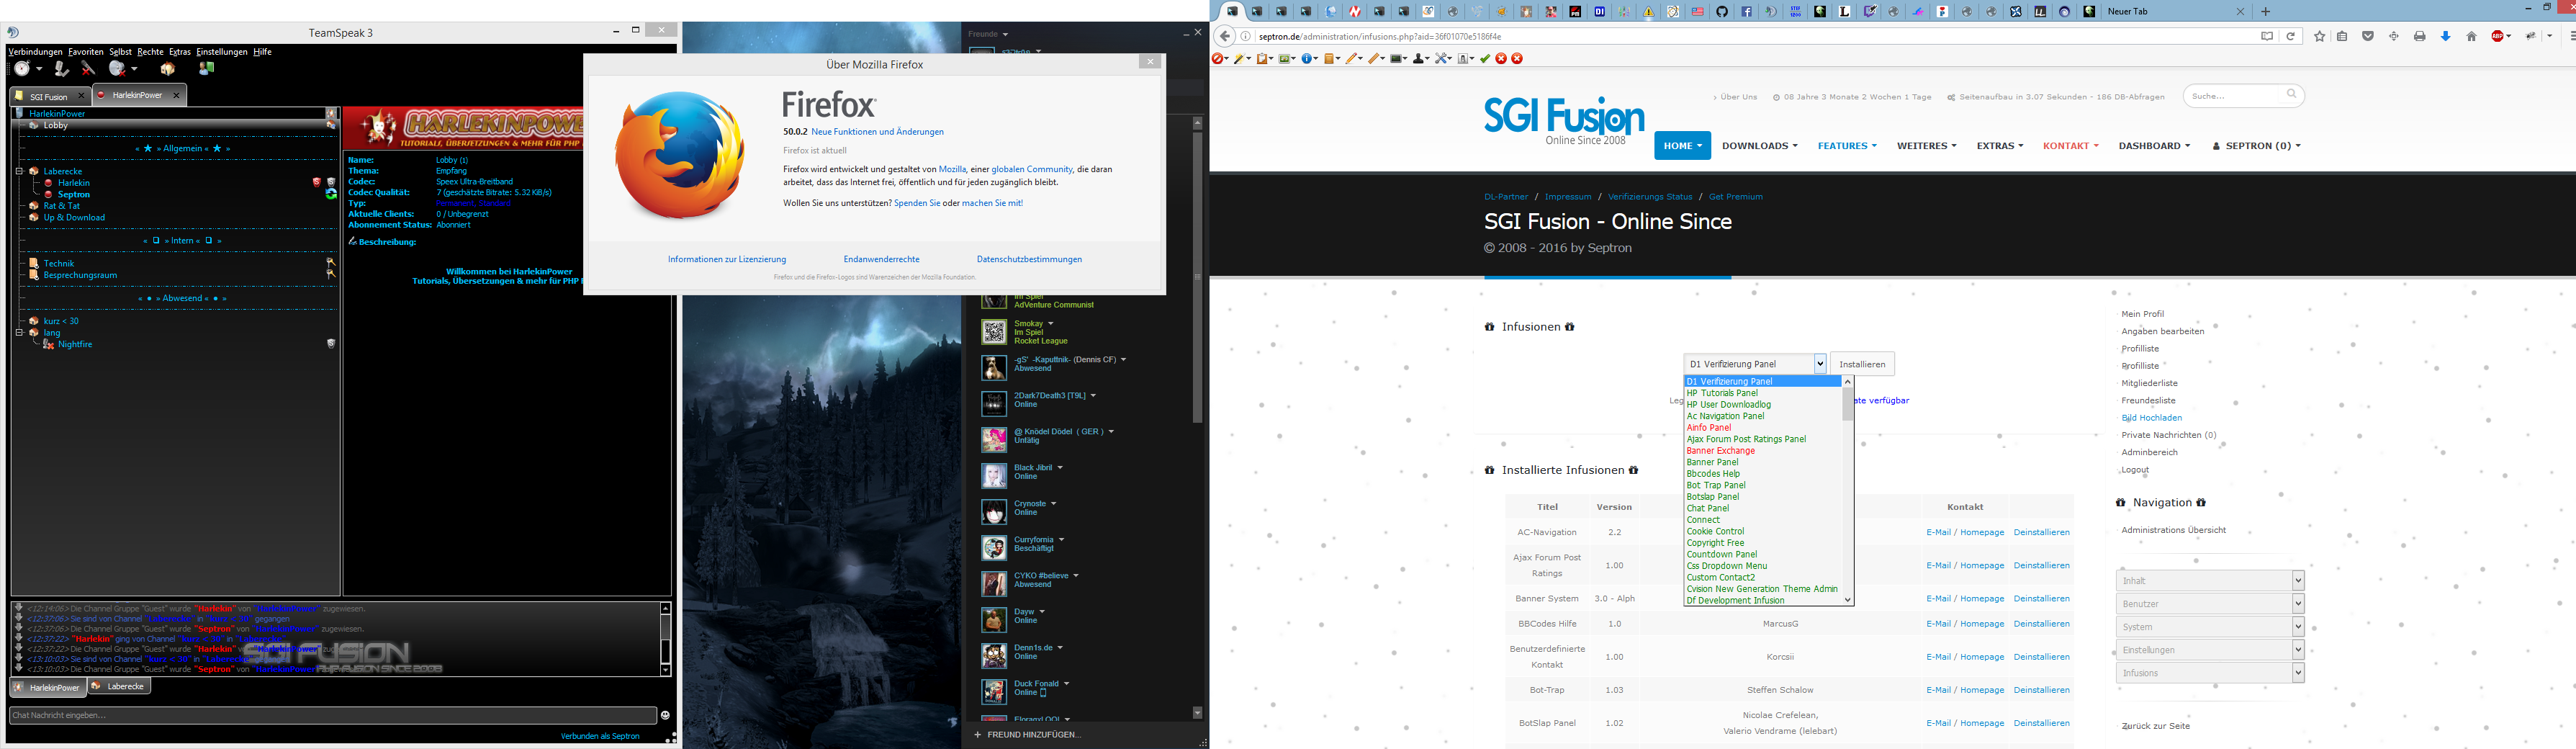Open Verbindungen menu in TeamSpeak
Image resolution: width=2576 pixels, height=749 pixels.
(35, 52)
